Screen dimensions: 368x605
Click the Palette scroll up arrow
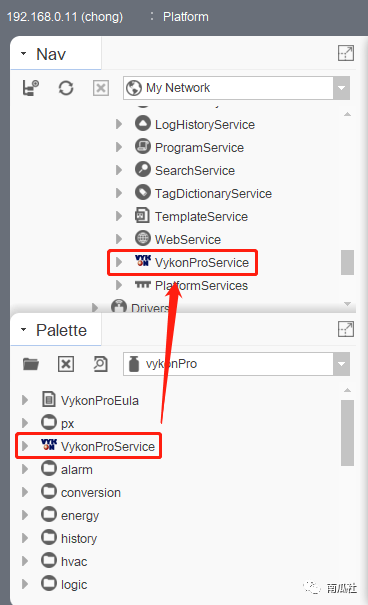pos(347,390)
